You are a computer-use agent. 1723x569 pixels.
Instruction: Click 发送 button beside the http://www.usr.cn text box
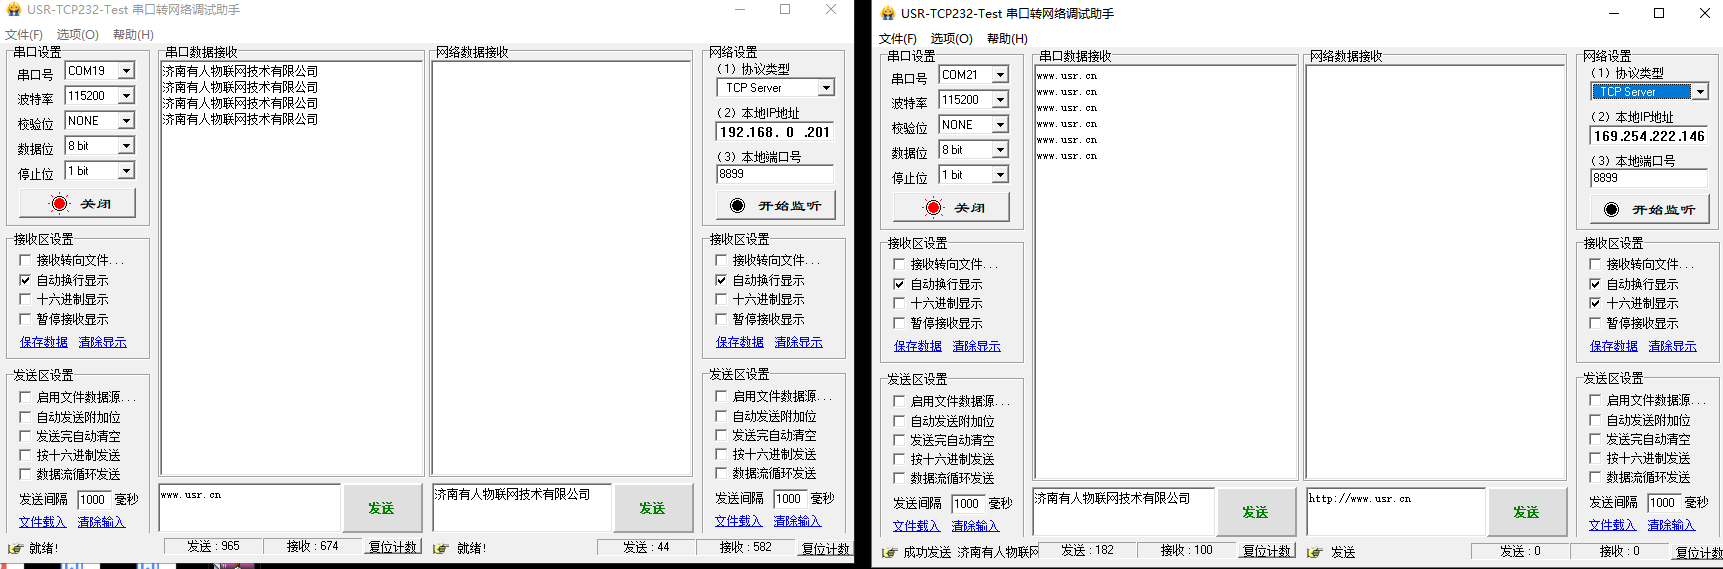pos(1525,512)
